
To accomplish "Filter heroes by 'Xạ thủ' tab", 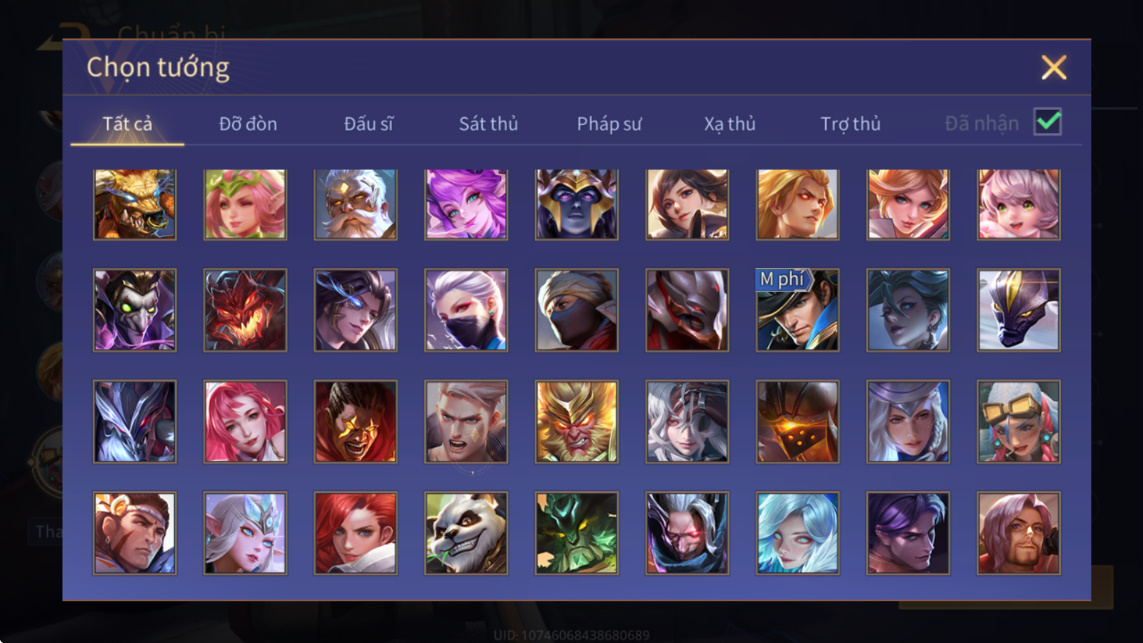I will coord(730,123).
